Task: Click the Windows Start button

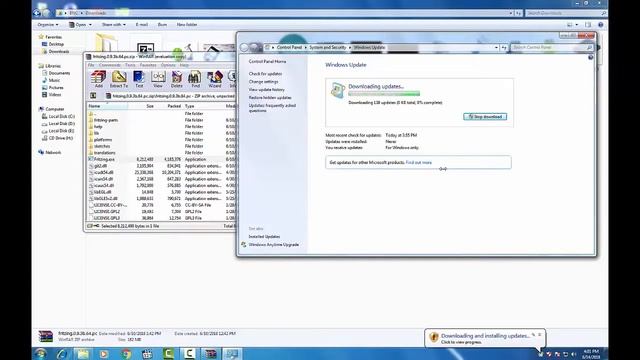Action: pyautogui.click(x=41, y=353)
